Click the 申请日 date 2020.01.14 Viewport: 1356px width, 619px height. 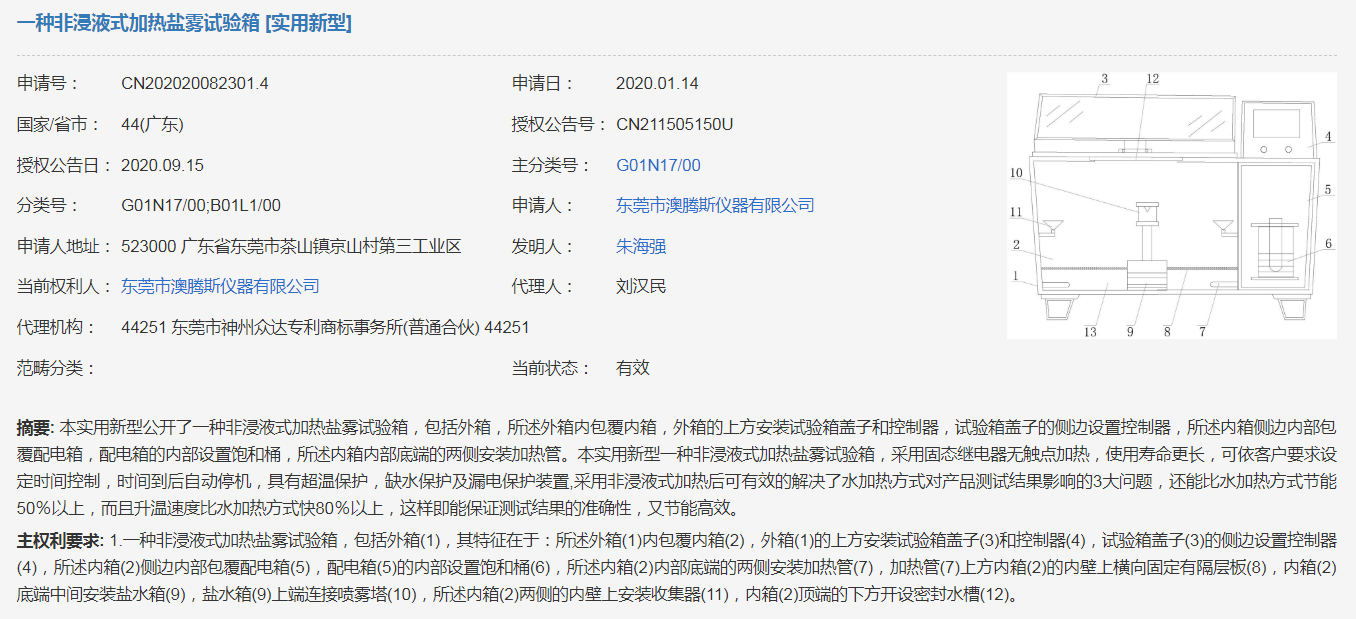tap(657, 84)
